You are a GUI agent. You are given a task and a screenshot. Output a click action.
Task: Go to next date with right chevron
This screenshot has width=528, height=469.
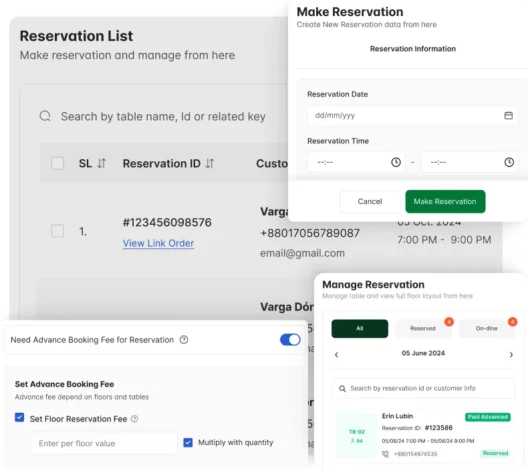pos(511,355)
